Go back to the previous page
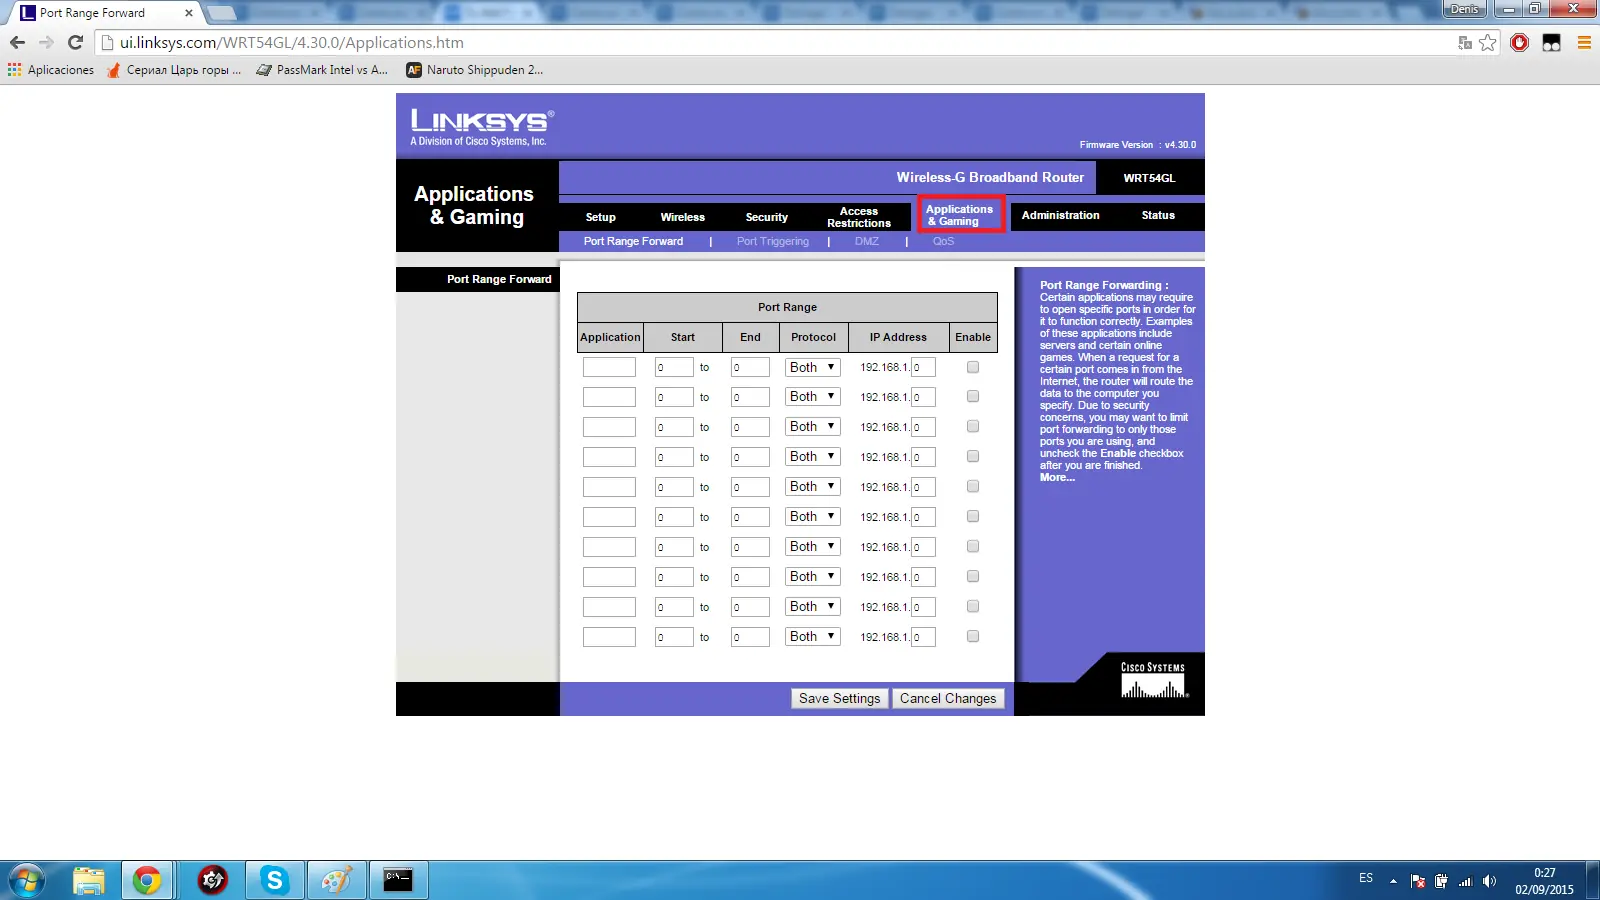Screen dimensions: 1600x900 click(x=17, y=43)
